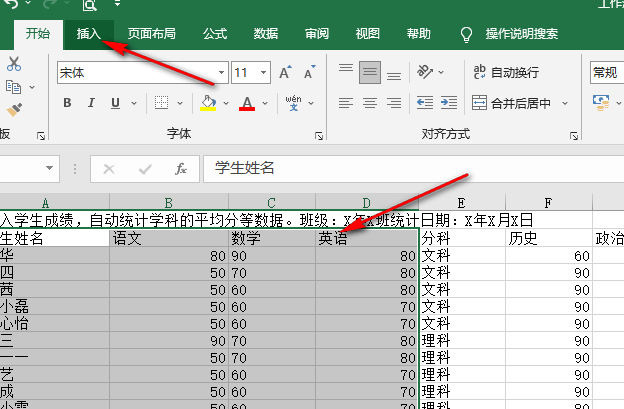This screenshot has height=409, width=624.
Task: Click the formula bar showing 学生姓名
Action: click(413, 169)
